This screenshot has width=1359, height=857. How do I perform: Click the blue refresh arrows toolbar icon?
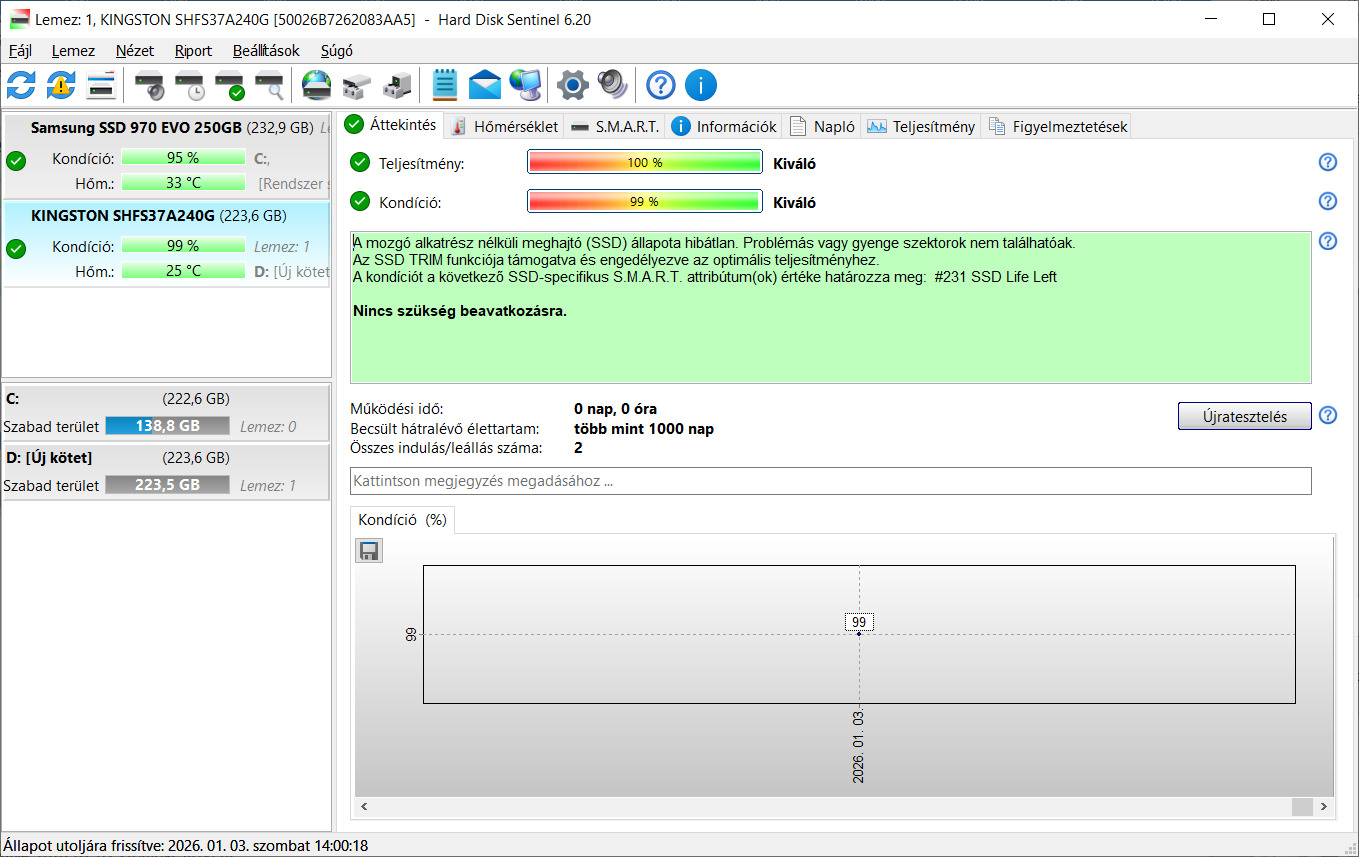click(x=21, y=85)
